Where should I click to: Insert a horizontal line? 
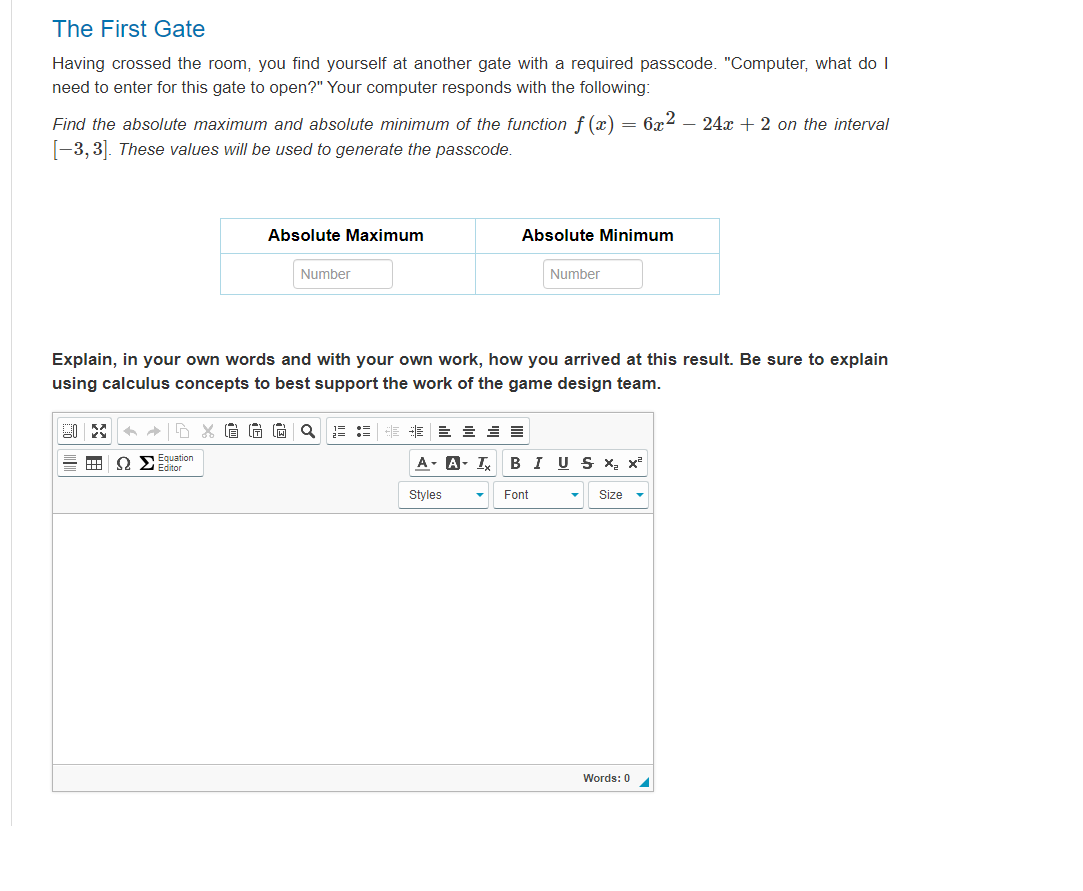69,463
